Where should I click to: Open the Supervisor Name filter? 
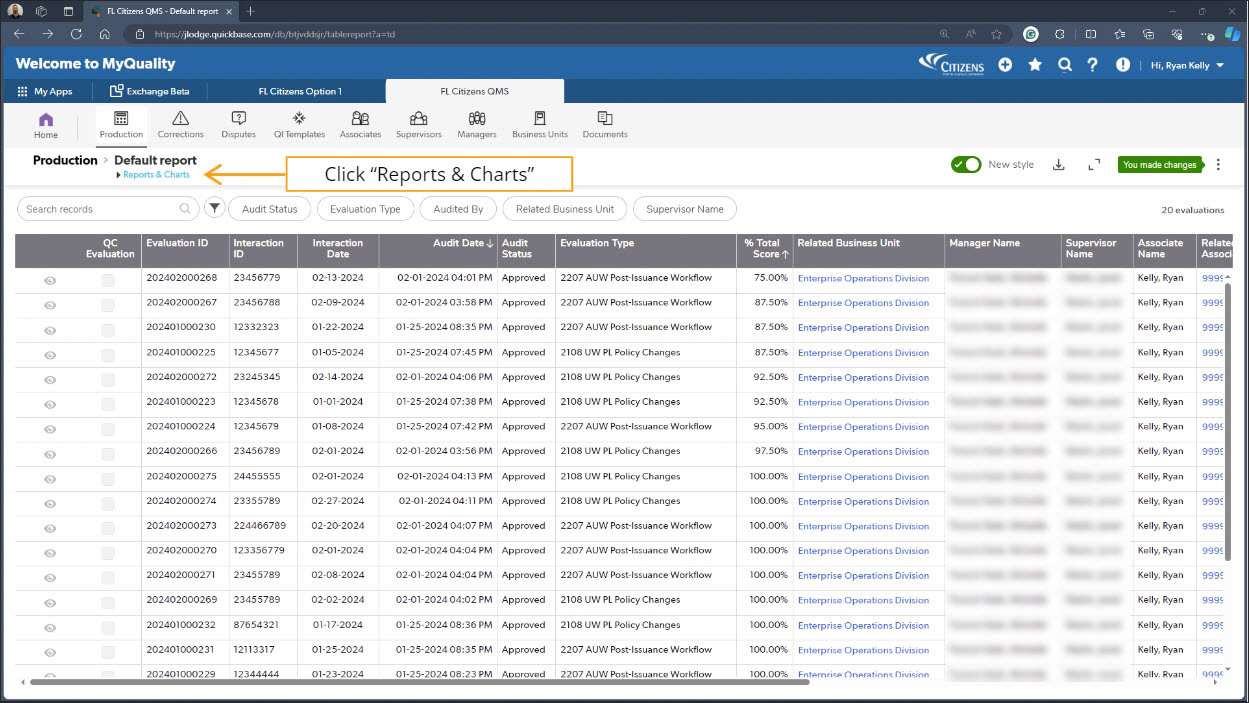tap(685, 209)
